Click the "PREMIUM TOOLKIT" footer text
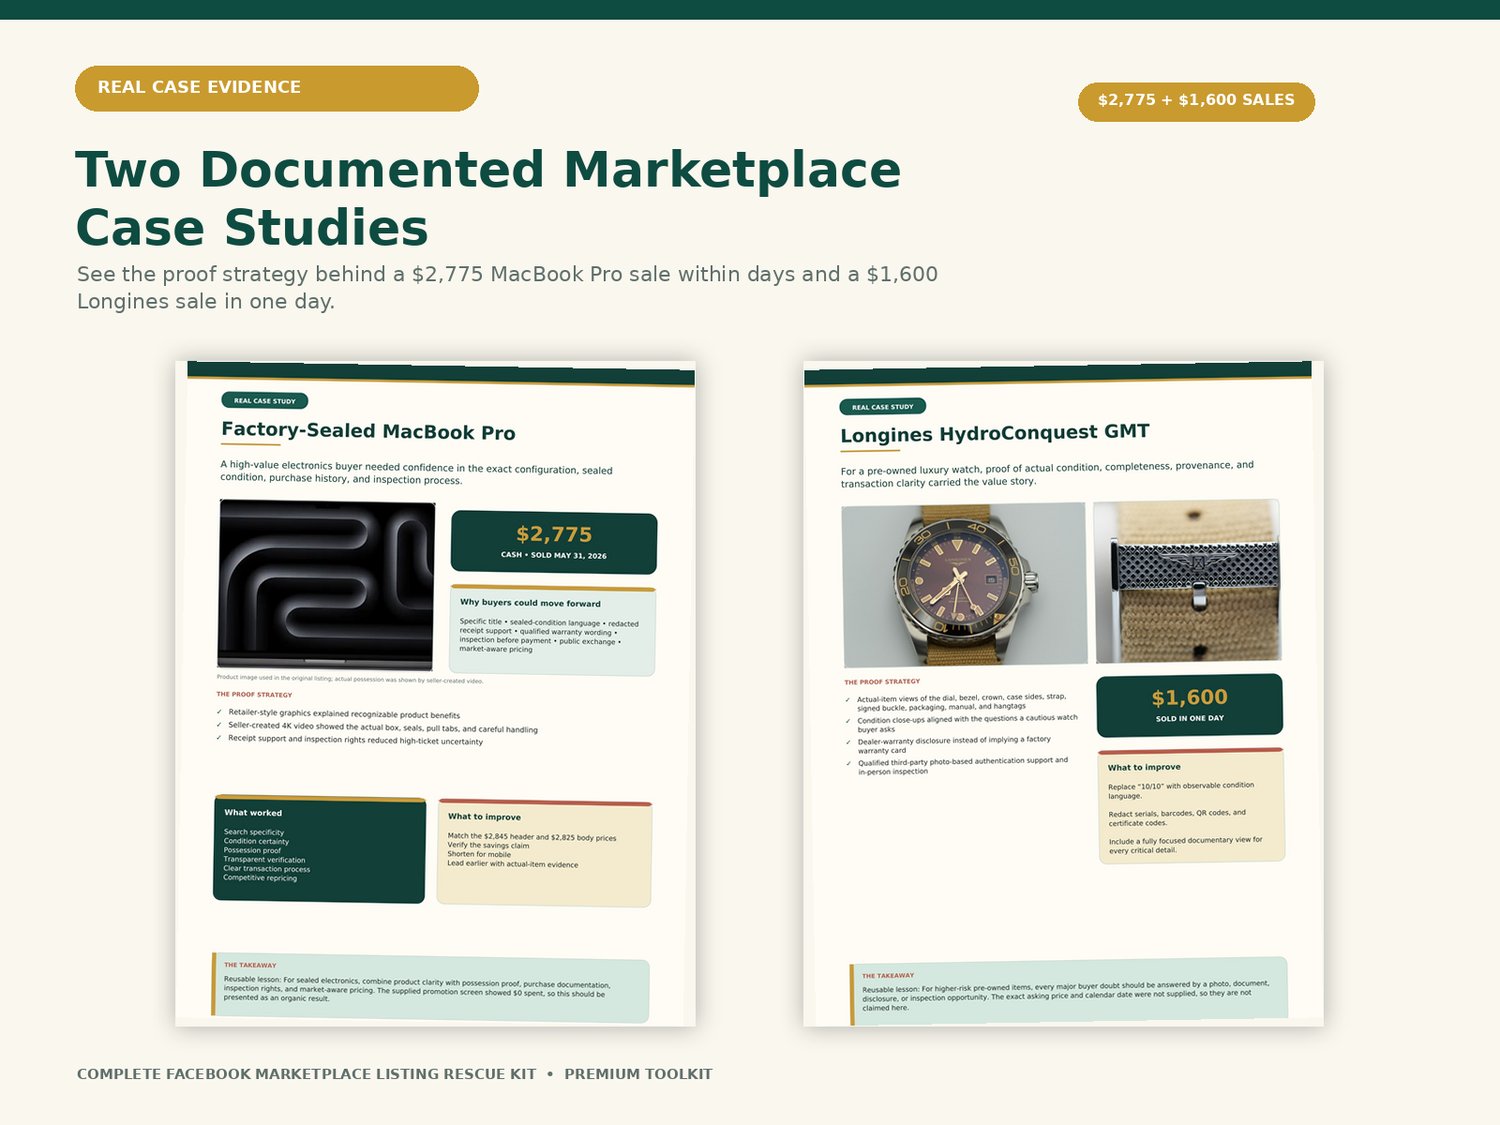Viewport: 1500px width, 1125px height. coord(638,1074)
